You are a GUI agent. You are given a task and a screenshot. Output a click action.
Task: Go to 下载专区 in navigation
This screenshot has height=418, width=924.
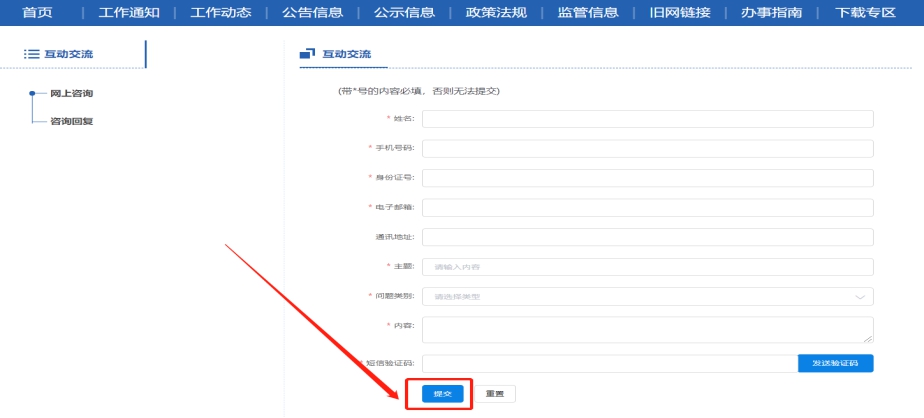(864, 12)
